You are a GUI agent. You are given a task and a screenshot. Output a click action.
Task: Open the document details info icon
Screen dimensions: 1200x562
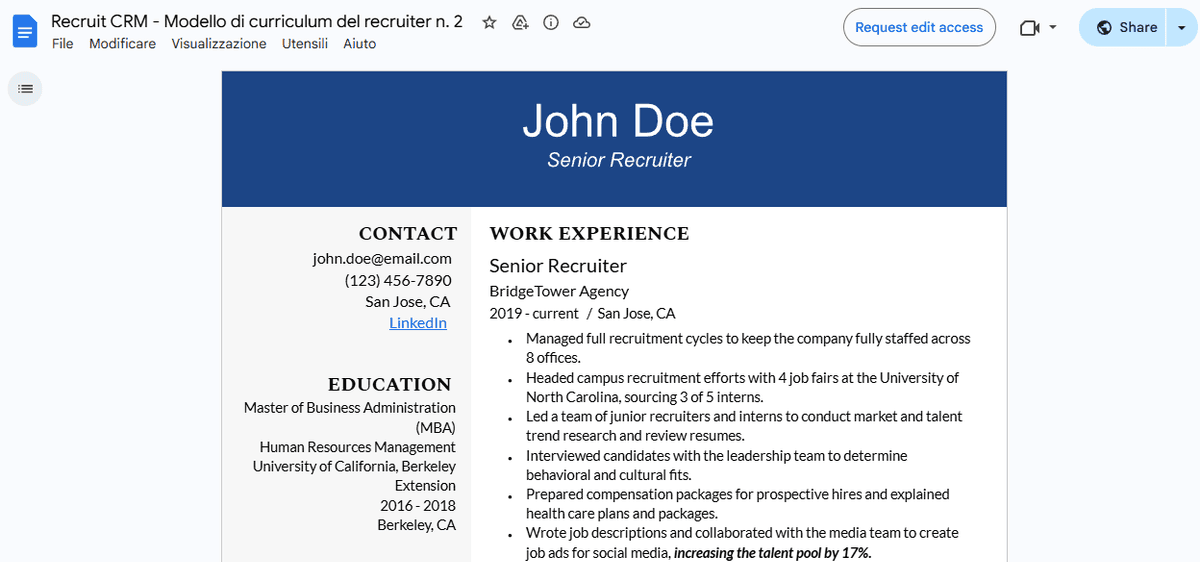(x=551, y=23)
